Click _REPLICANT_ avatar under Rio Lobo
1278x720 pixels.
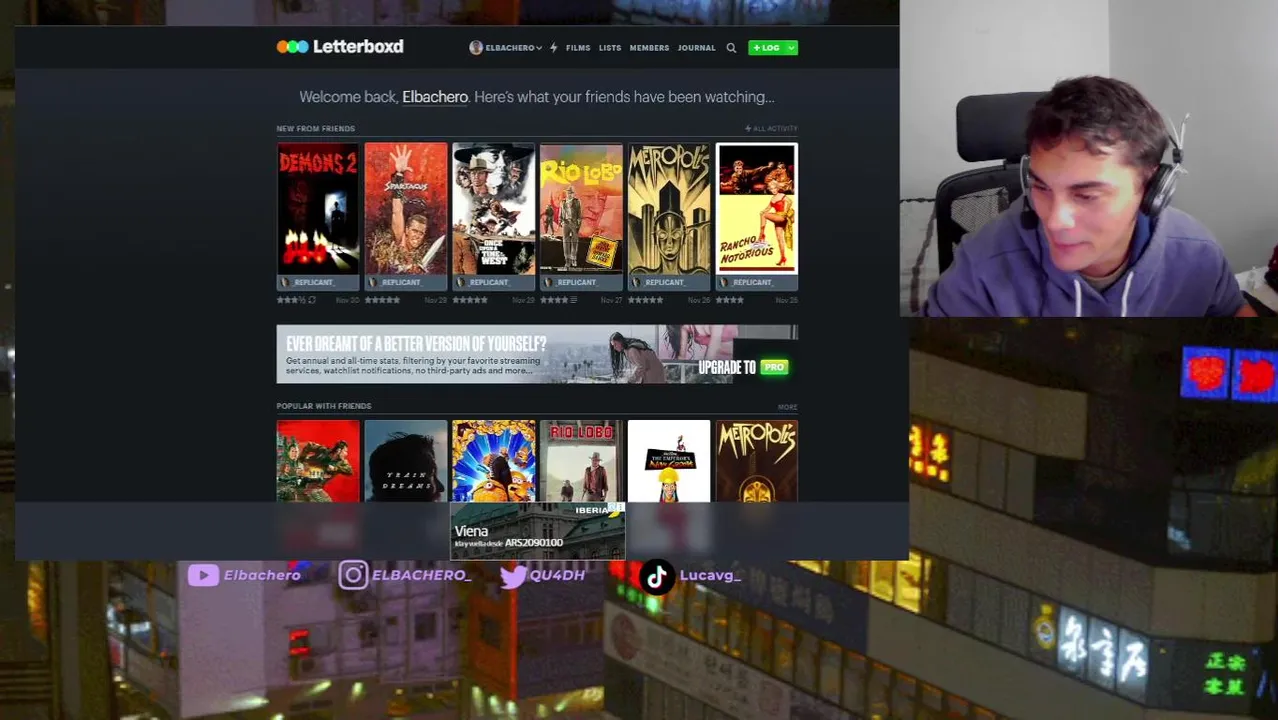pyautogui.click(x=547, y=282)
